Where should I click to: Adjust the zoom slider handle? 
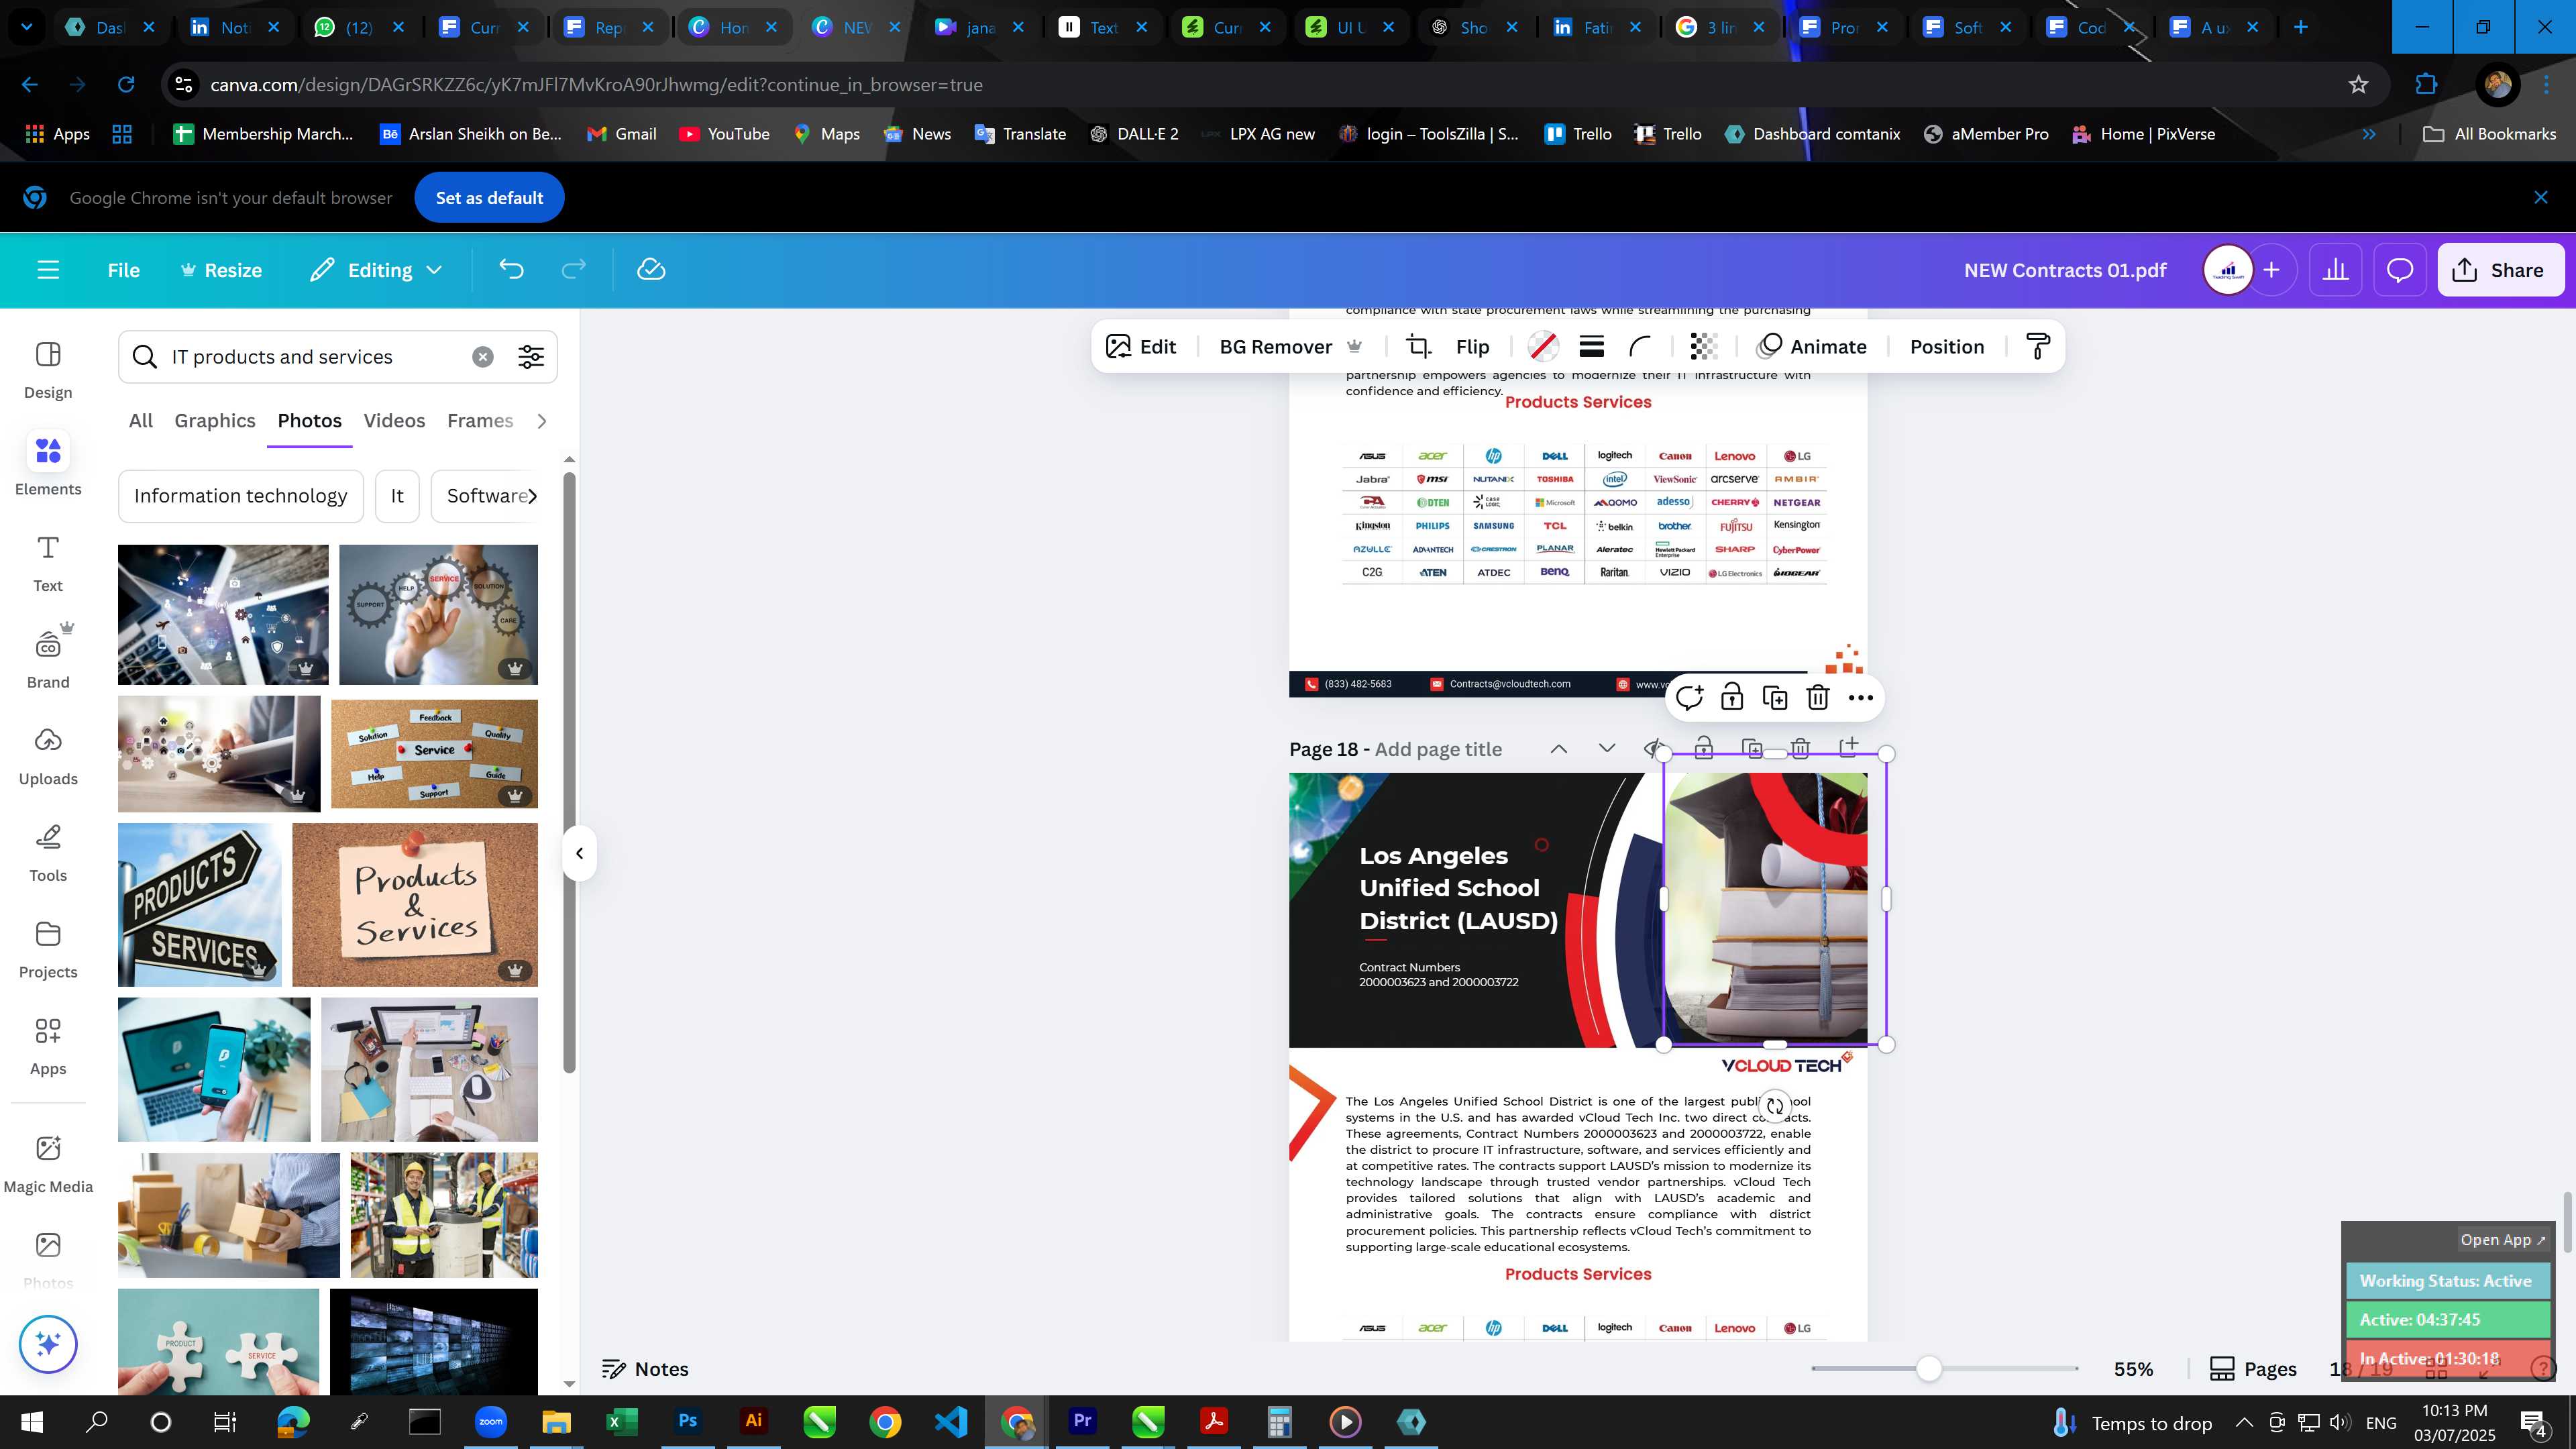click(x=1929, y=1369)
